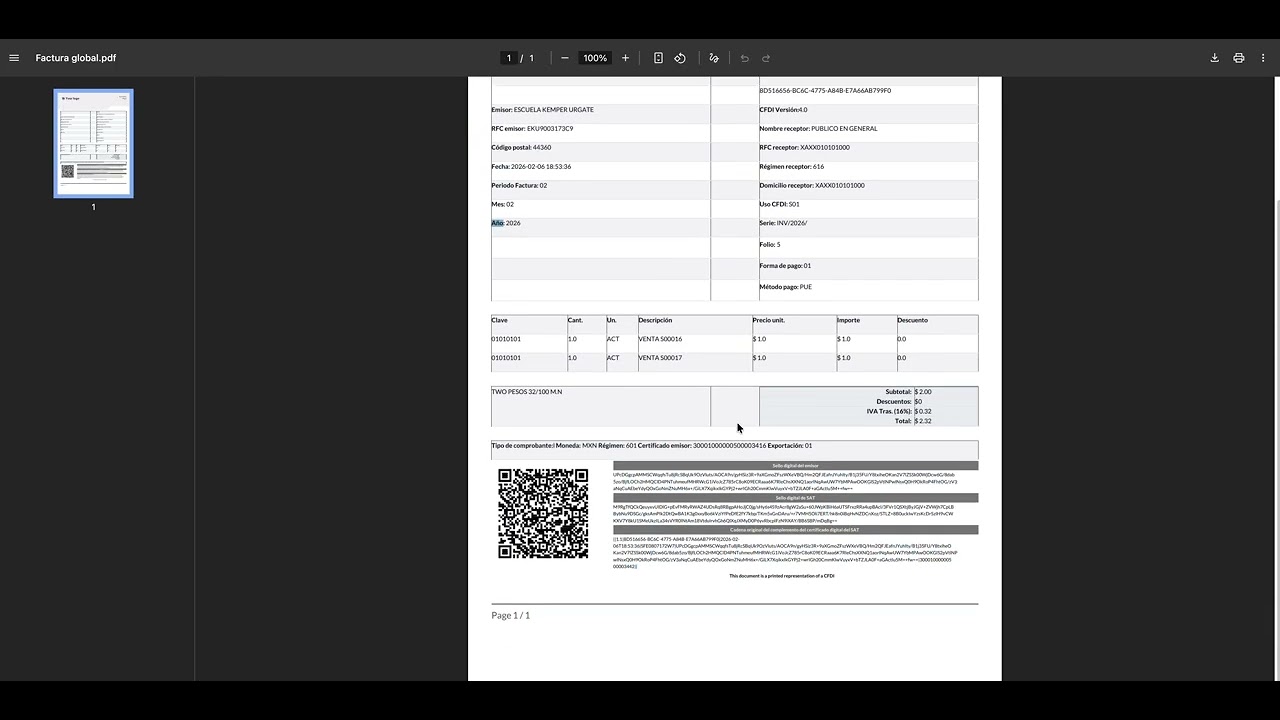1280x720 pixels.
Task: Click the 'VENTA S00017' description cell
Action: (660, 358)
